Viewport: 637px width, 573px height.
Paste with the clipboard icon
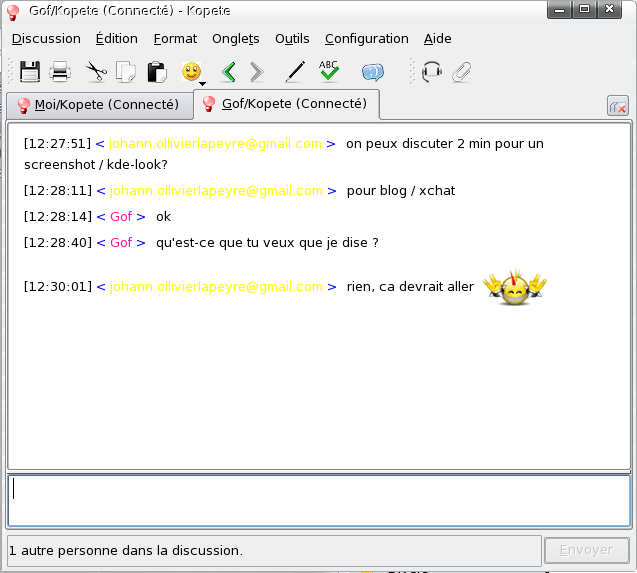tap(157, 72)
